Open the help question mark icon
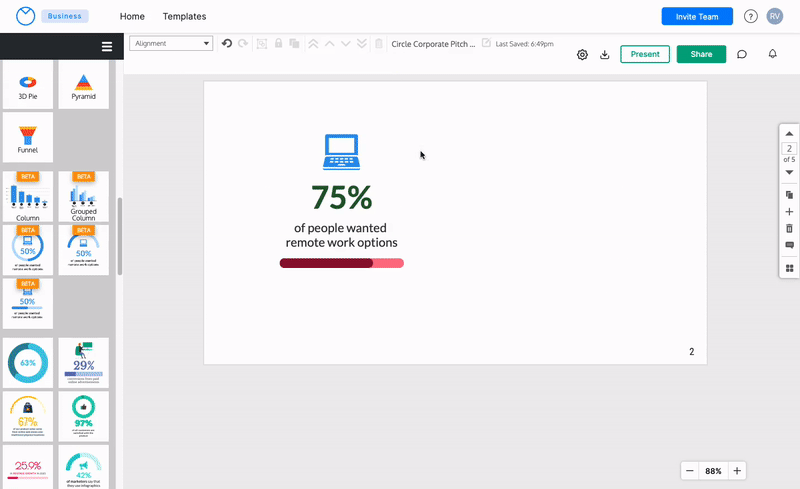Image resolution: width=800 pixels, height=489 pixels. [751, 17]
